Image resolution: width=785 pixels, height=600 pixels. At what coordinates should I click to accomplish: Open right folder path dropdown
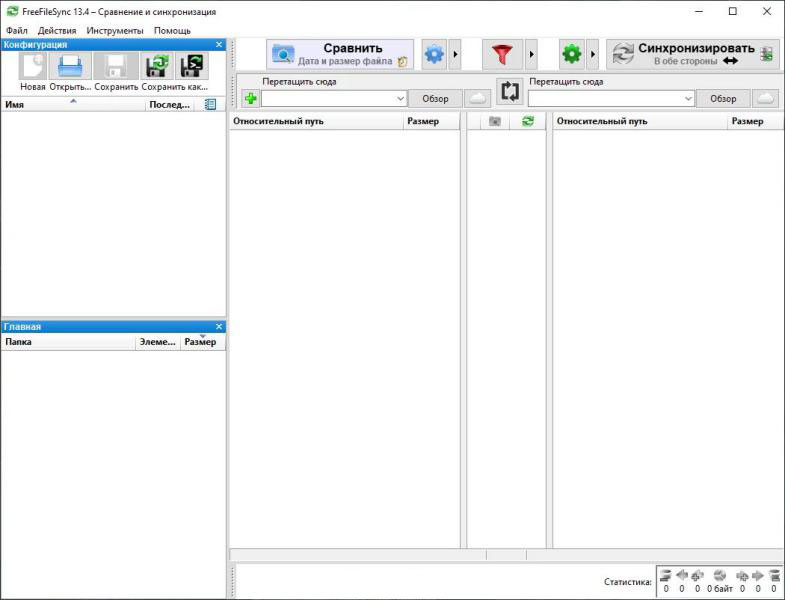[x=688, y=99]
